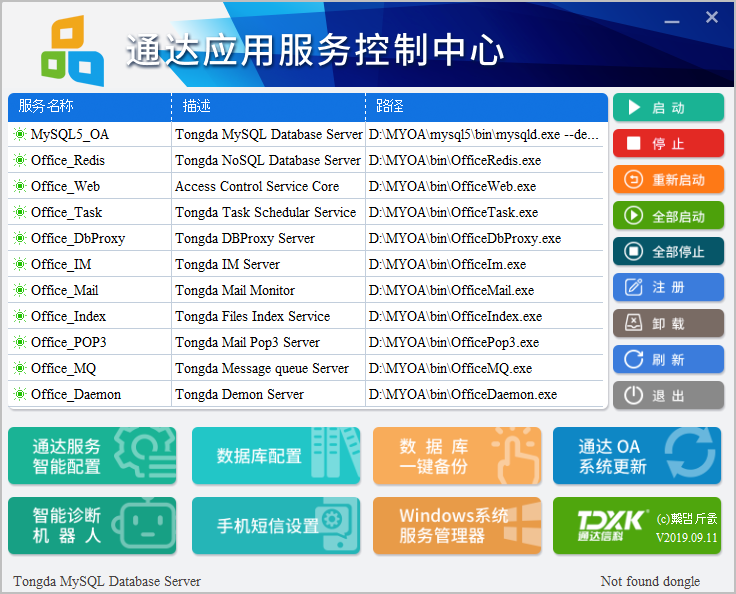Viewport: 736px width, 594px height.
Task: Select the Office_MQ service name
Action: click(x=63, y=369)
